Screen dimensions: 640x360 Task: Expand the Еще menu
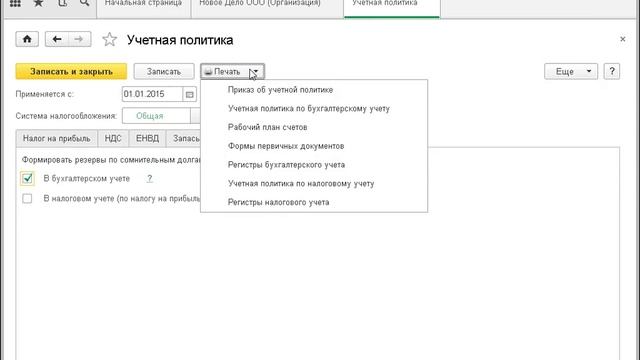click(x=571, y=71)
